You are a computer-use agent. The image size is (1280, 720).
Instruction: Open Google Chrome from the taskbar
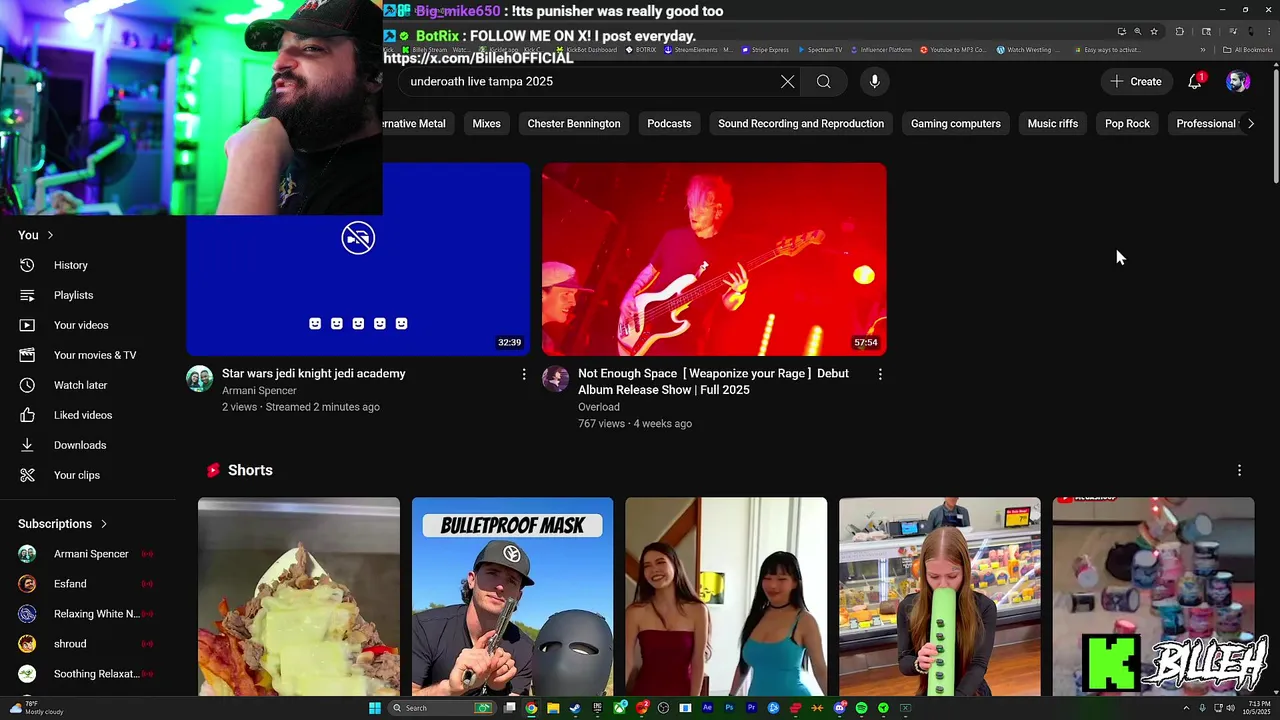[x=531, y=708]
